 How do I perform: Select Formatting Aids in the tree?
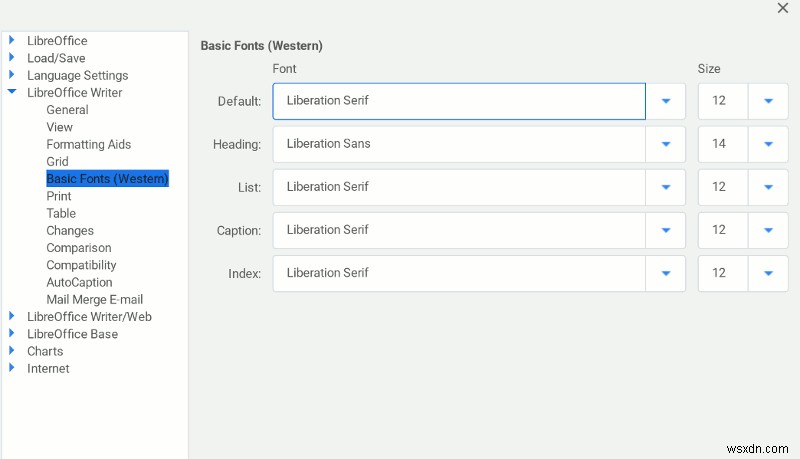tap(88, 144)
